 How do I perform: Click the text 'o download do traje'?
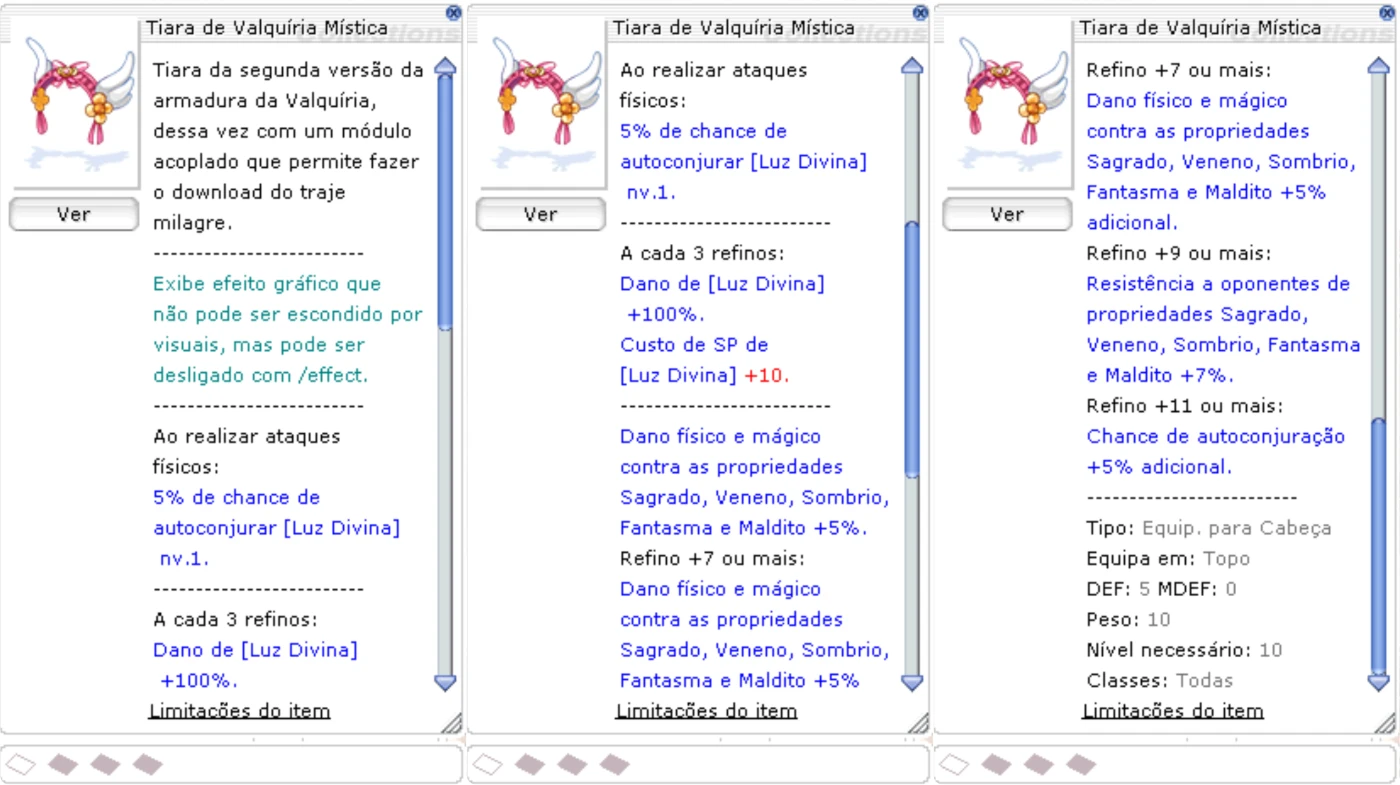click(x=249, y=192)
